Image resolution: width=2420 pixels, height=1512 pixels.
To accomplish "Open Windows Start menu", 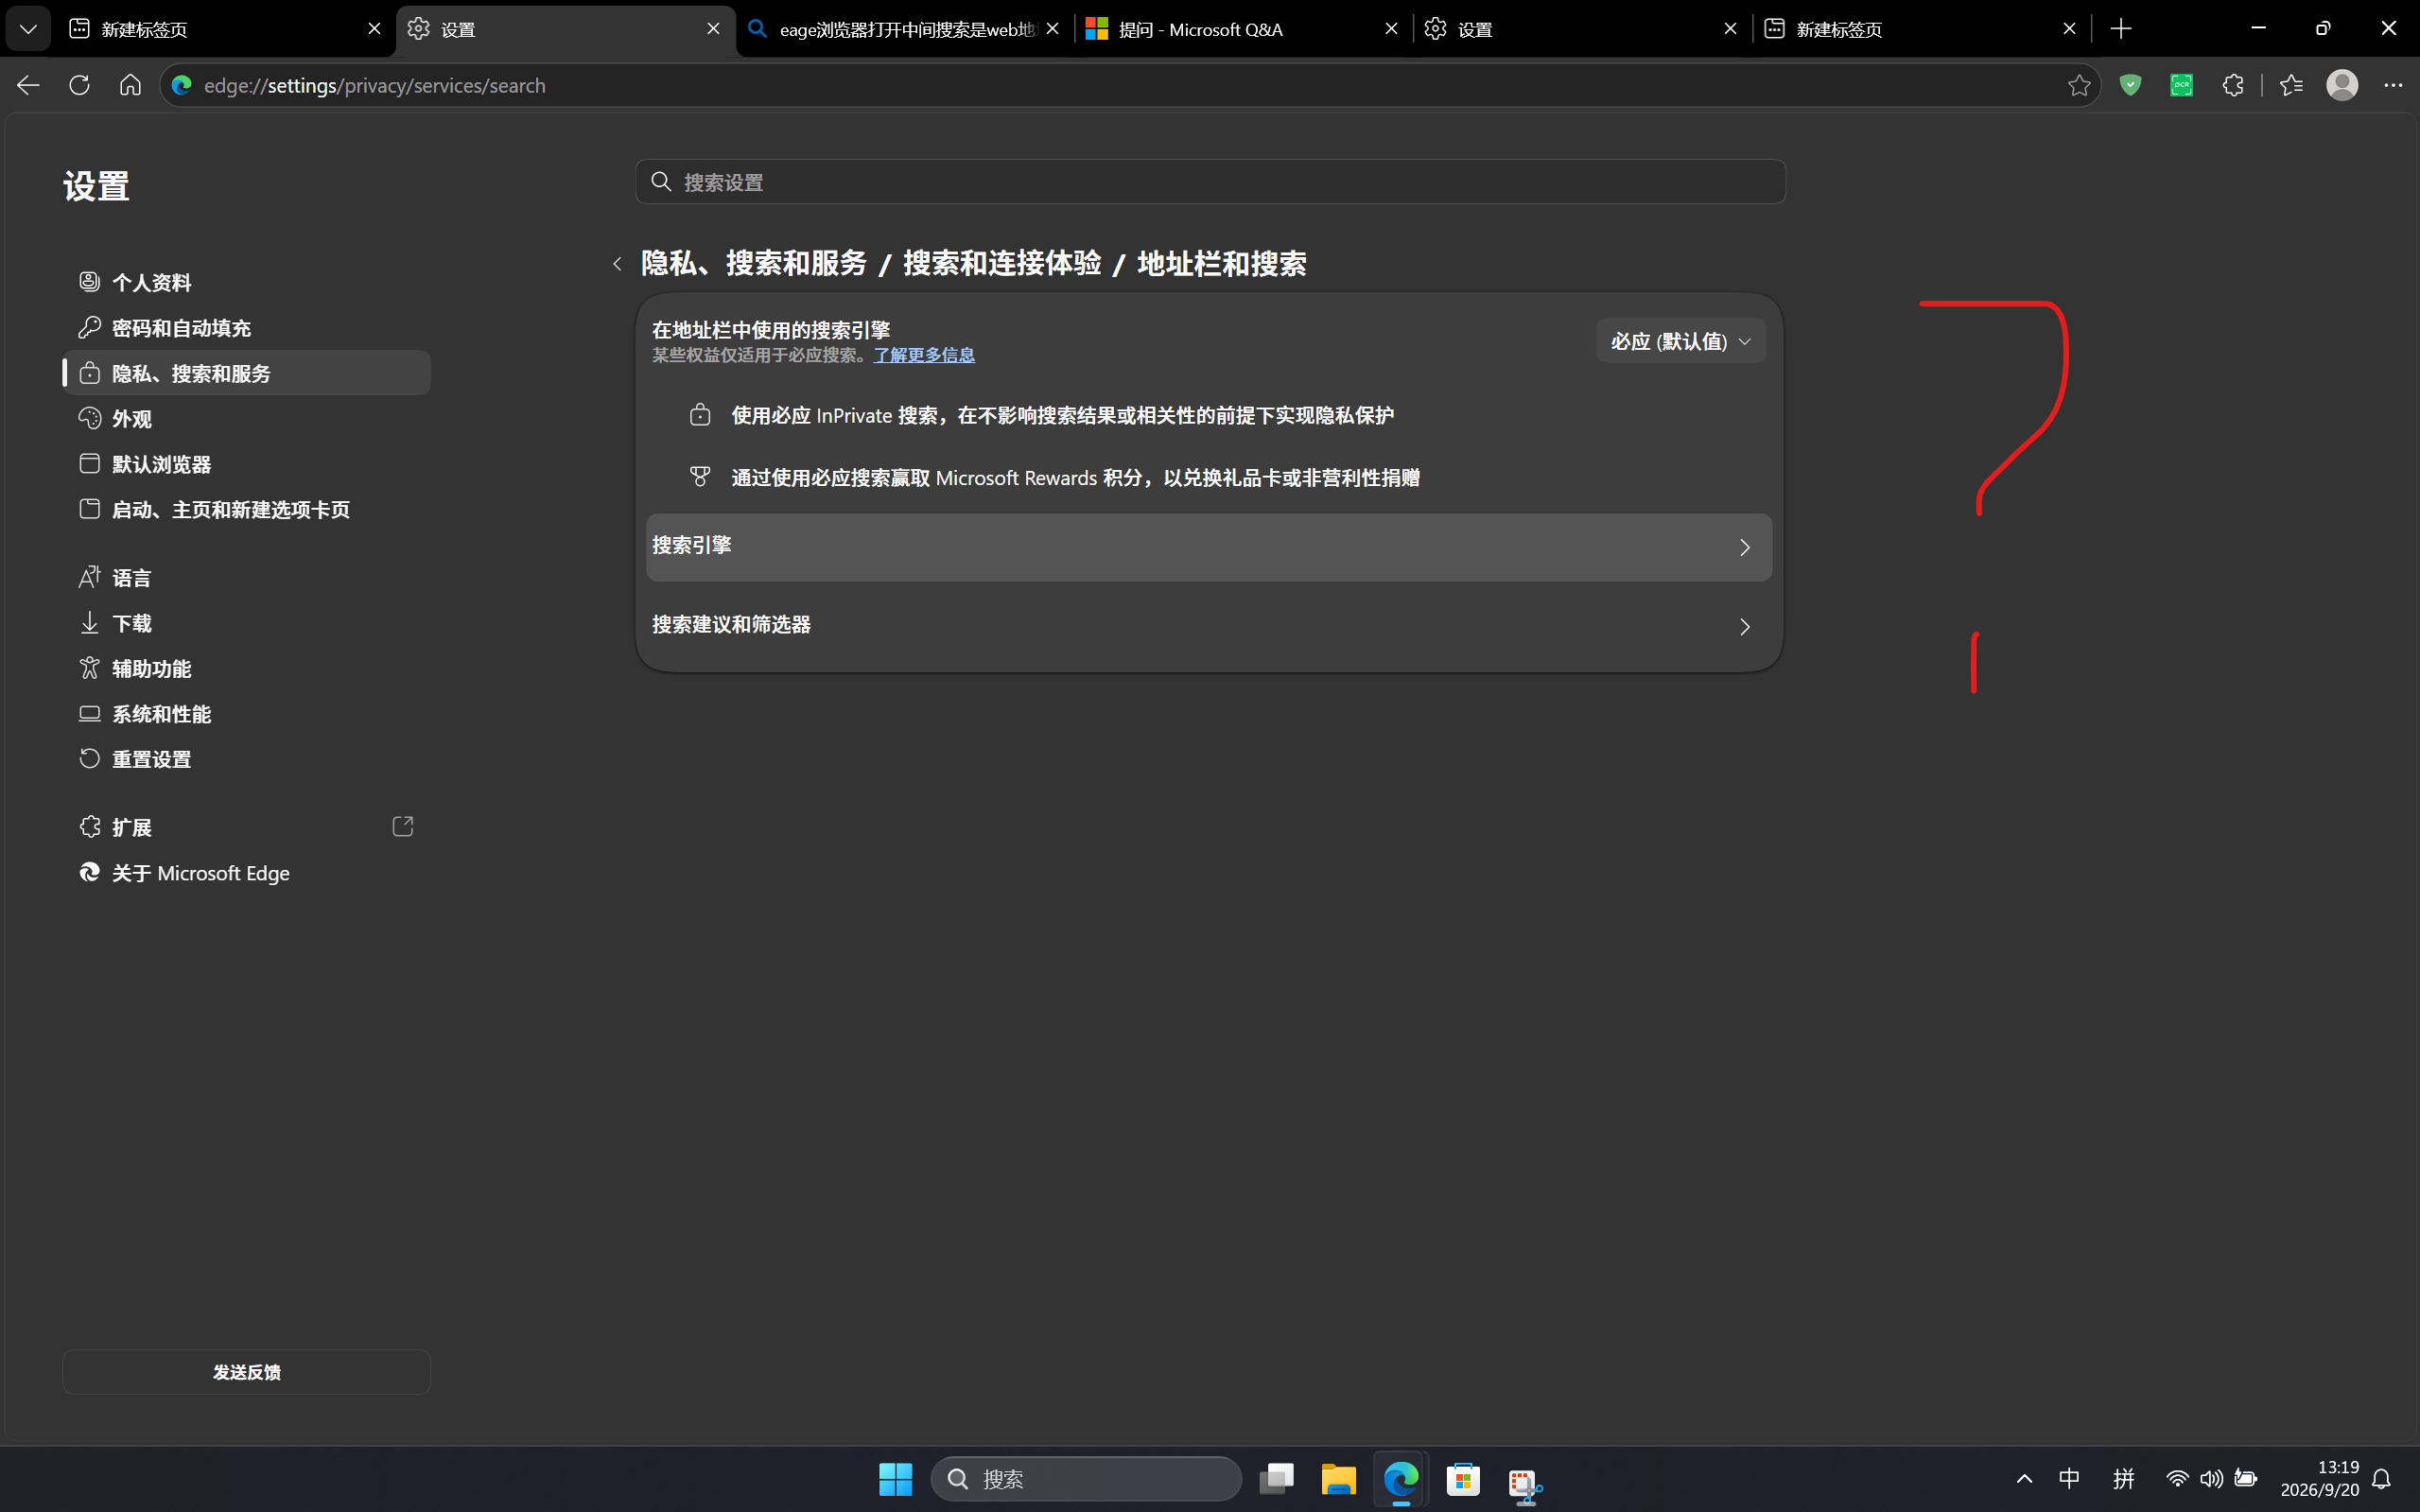I will [x=895, y=1479].
